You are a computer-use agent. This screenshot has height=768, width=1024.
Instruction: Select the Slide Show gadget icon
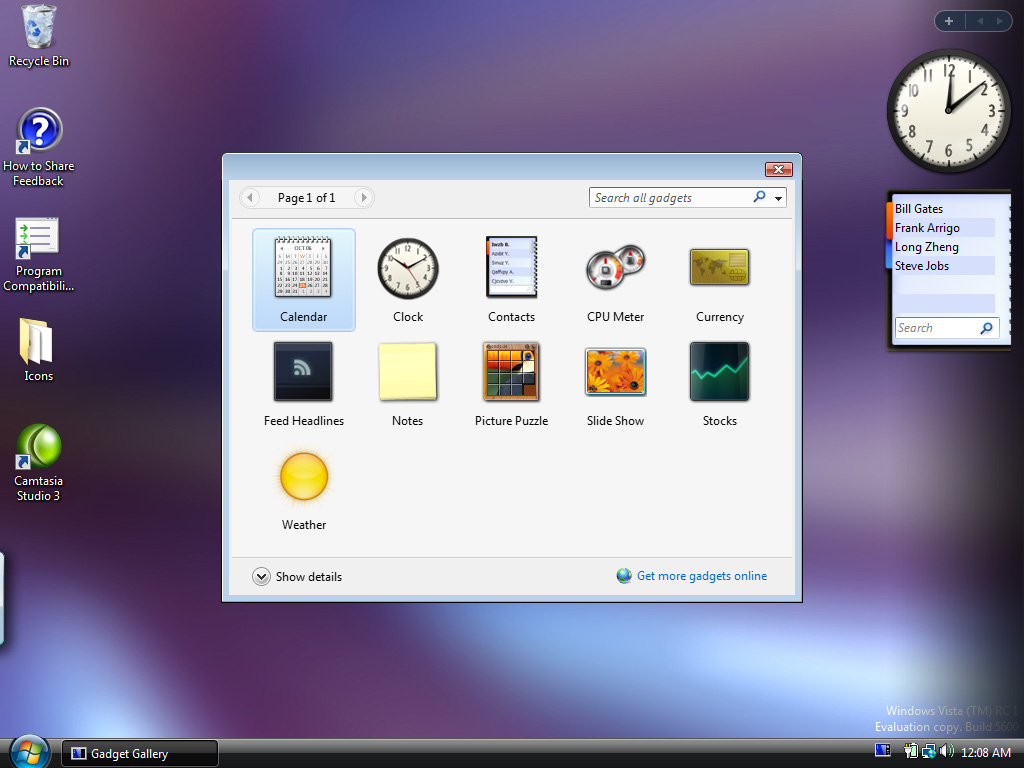(x=615, y=371)
